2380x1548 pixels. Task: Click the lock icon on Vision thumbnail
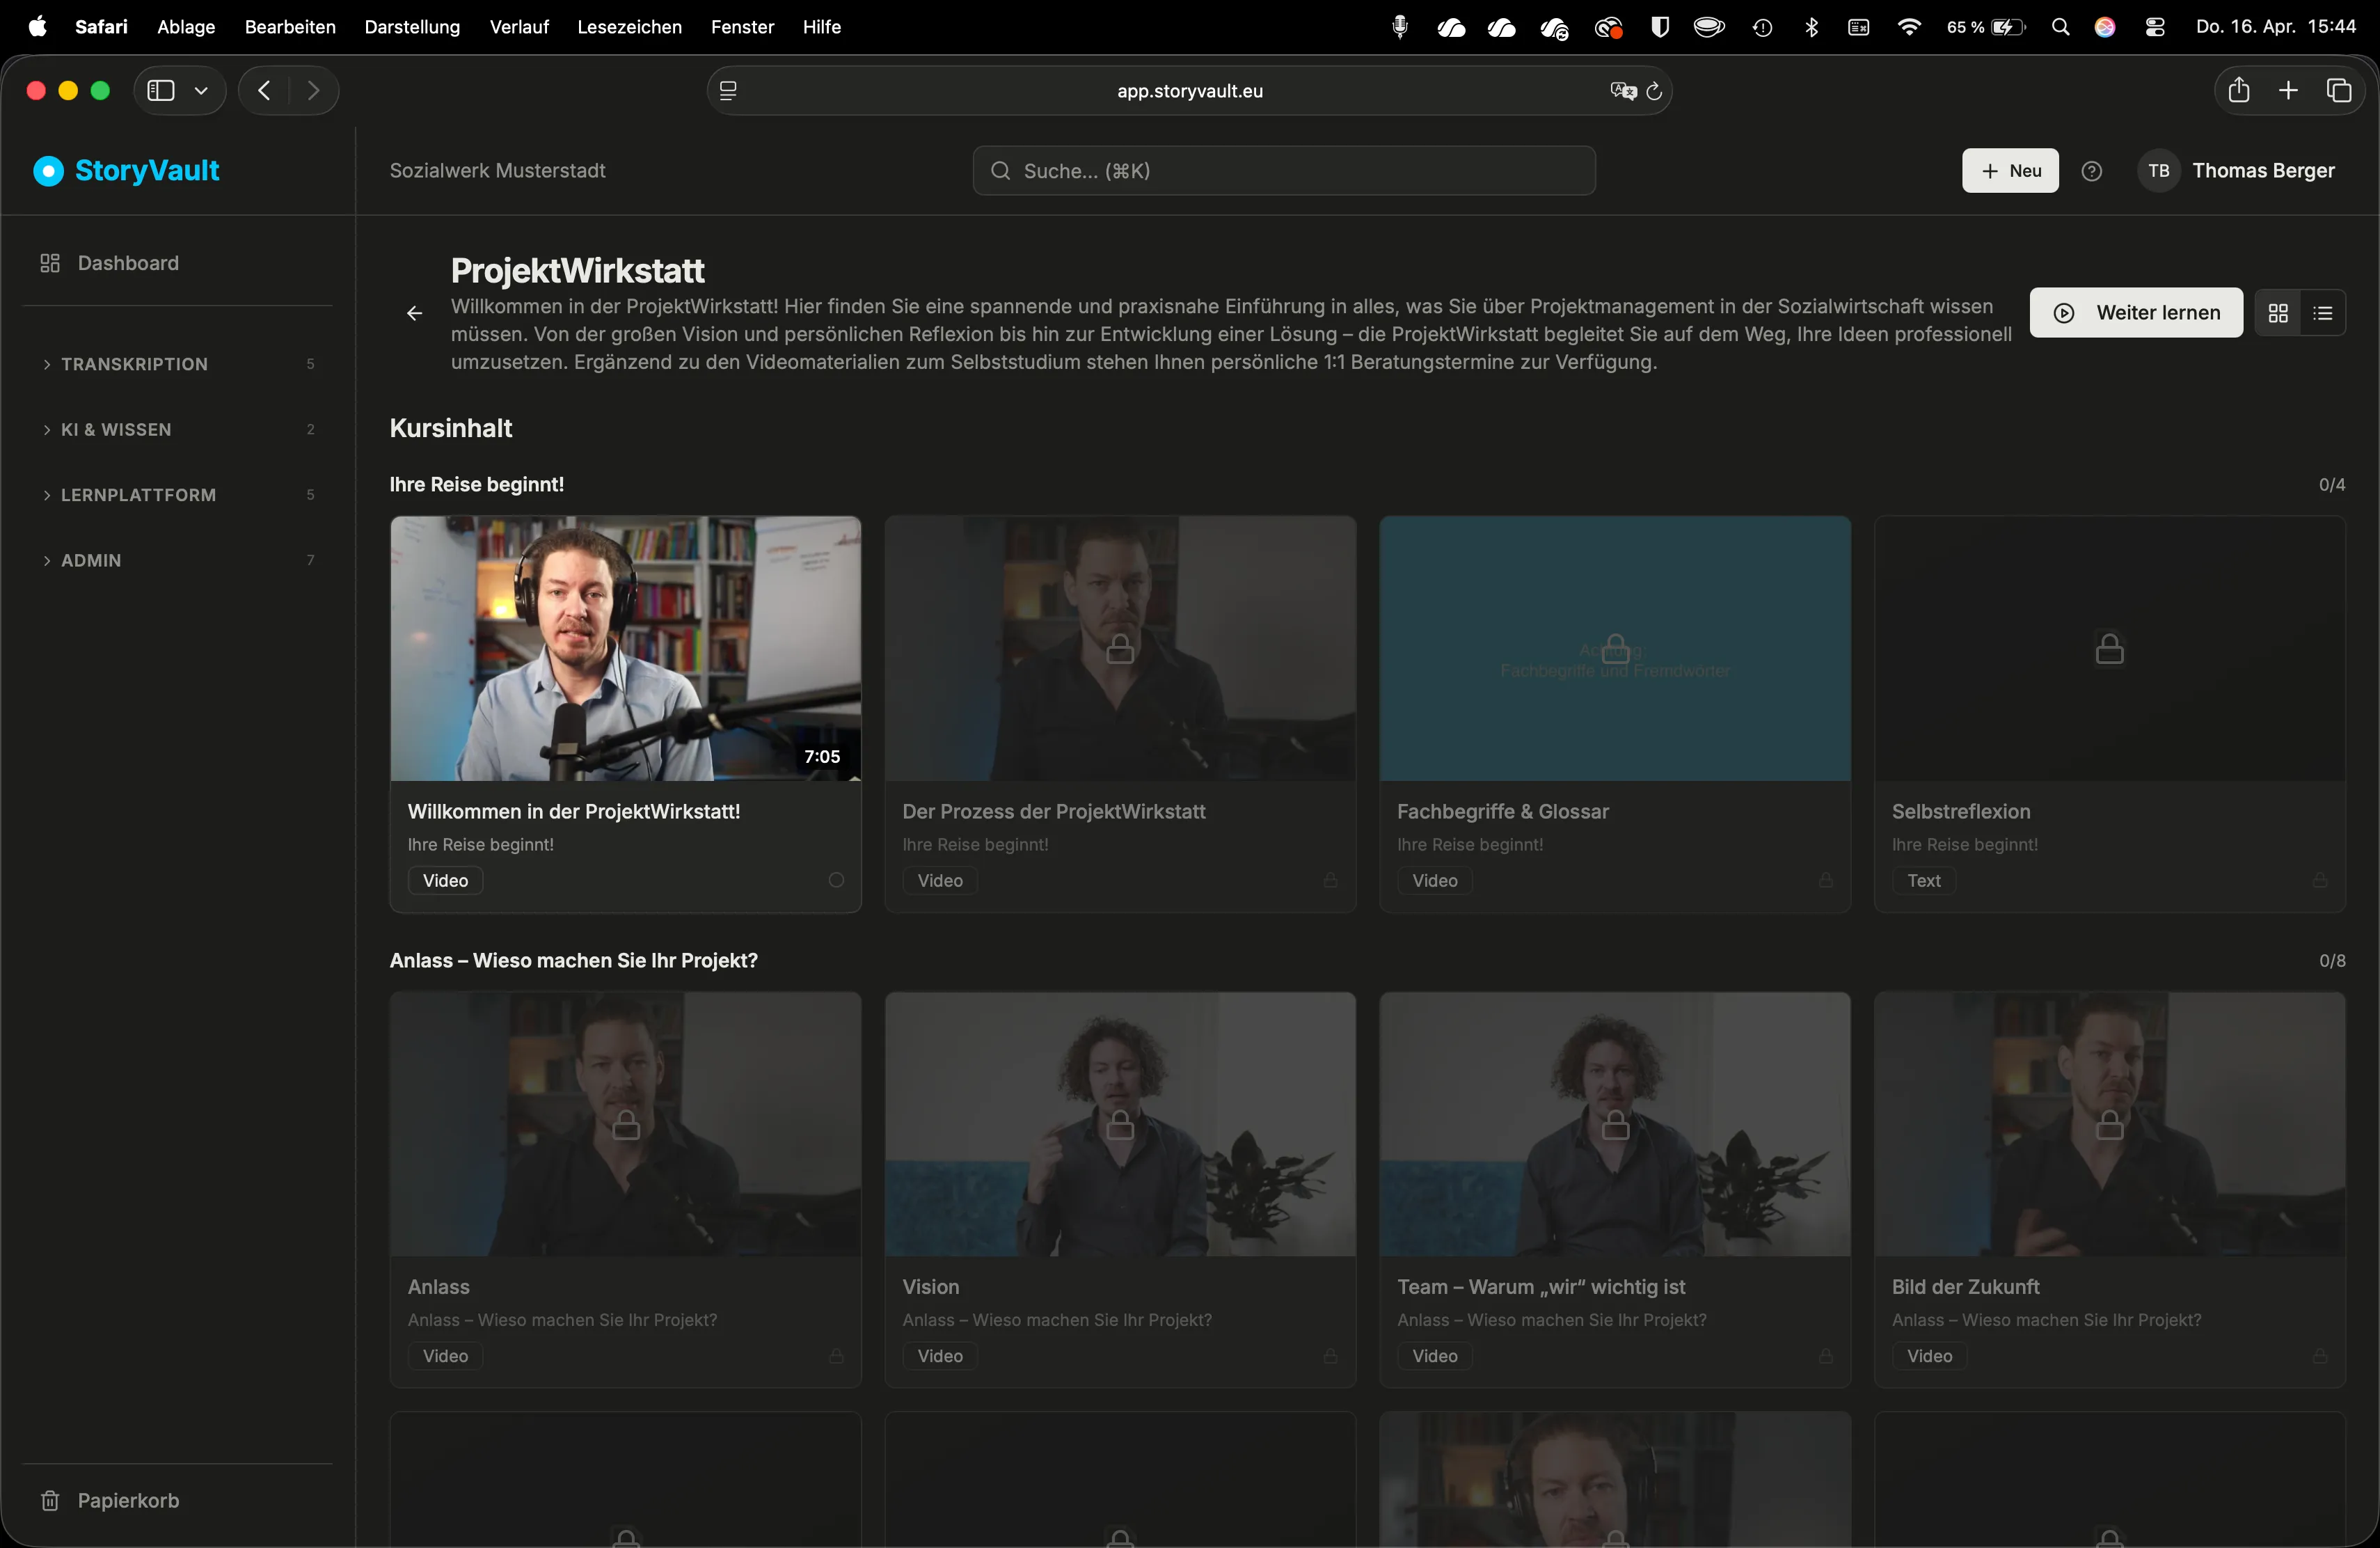1120,1124
